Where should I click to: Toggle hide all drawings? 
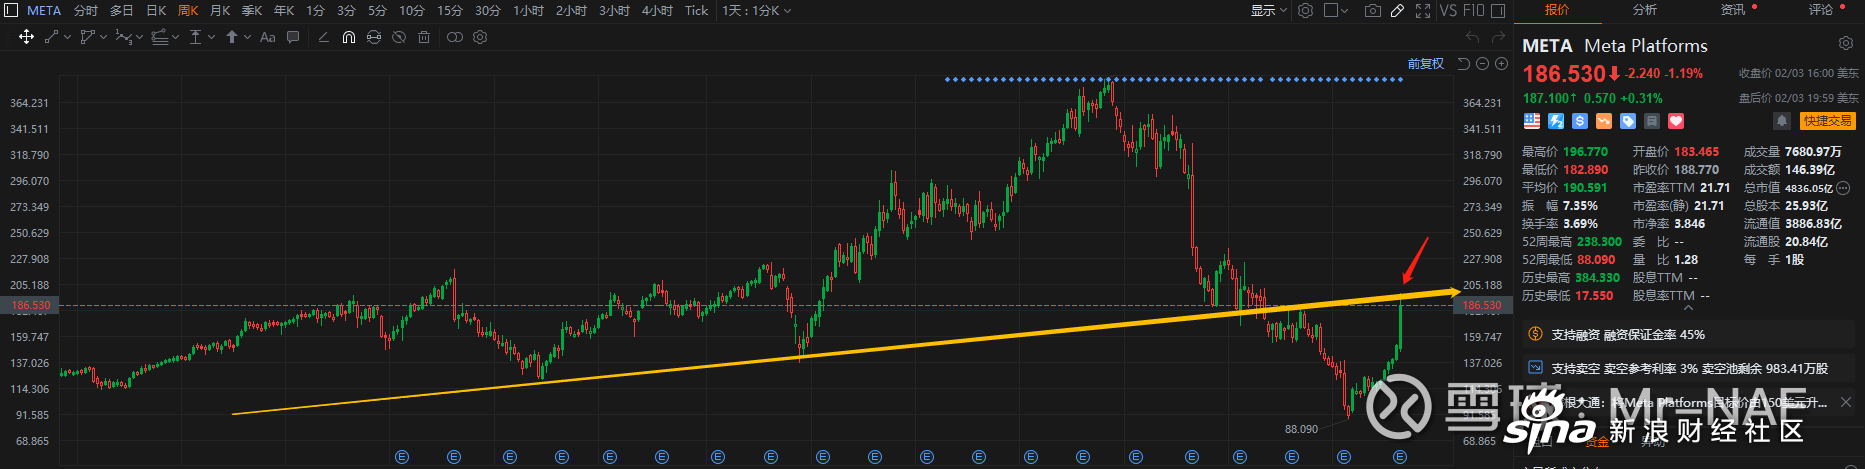click(x=398, y=37)
